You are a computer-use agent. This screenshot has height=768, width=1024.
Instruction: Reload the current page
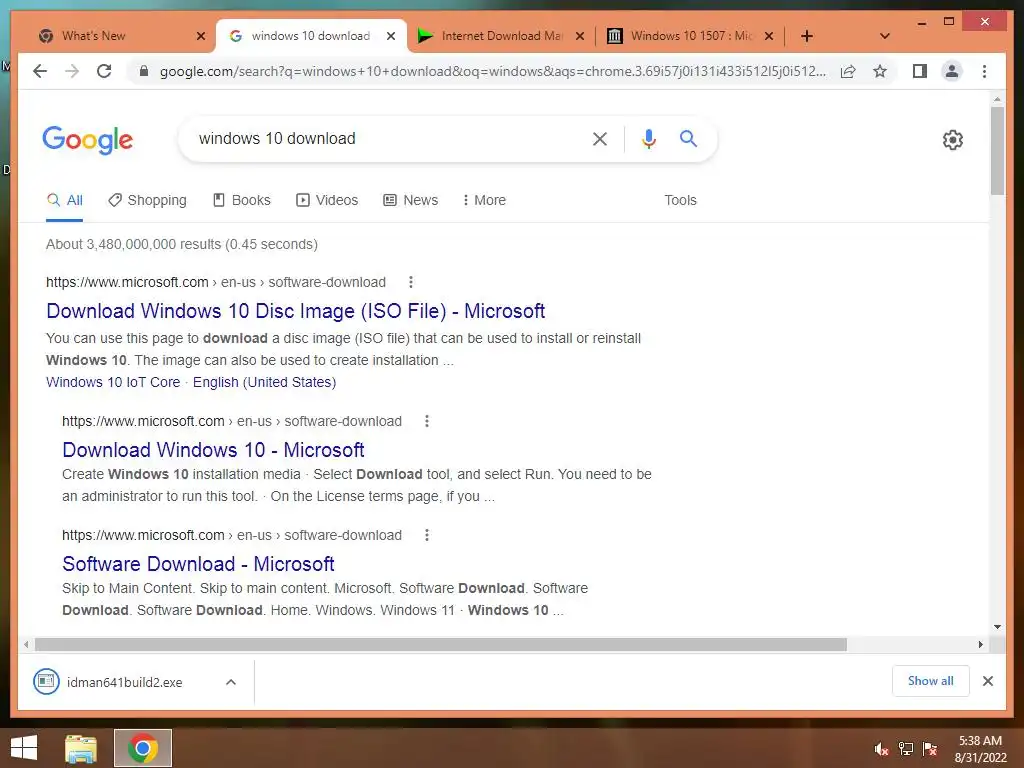(104, 71)
